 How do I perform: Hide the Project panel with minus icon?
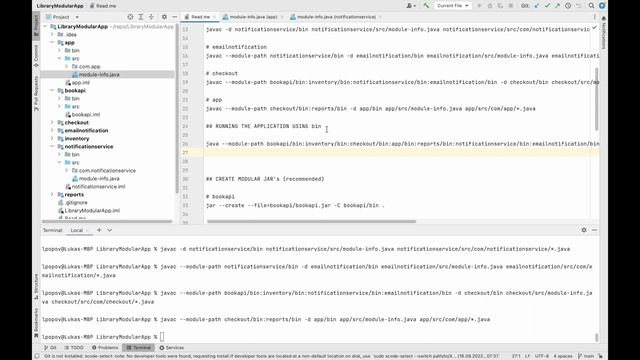click(x=174, y=17)
